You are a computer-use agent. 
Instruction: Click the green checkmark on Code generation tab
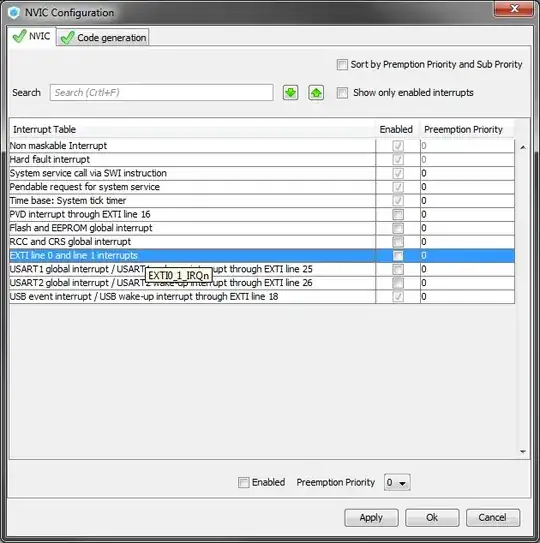68,38
